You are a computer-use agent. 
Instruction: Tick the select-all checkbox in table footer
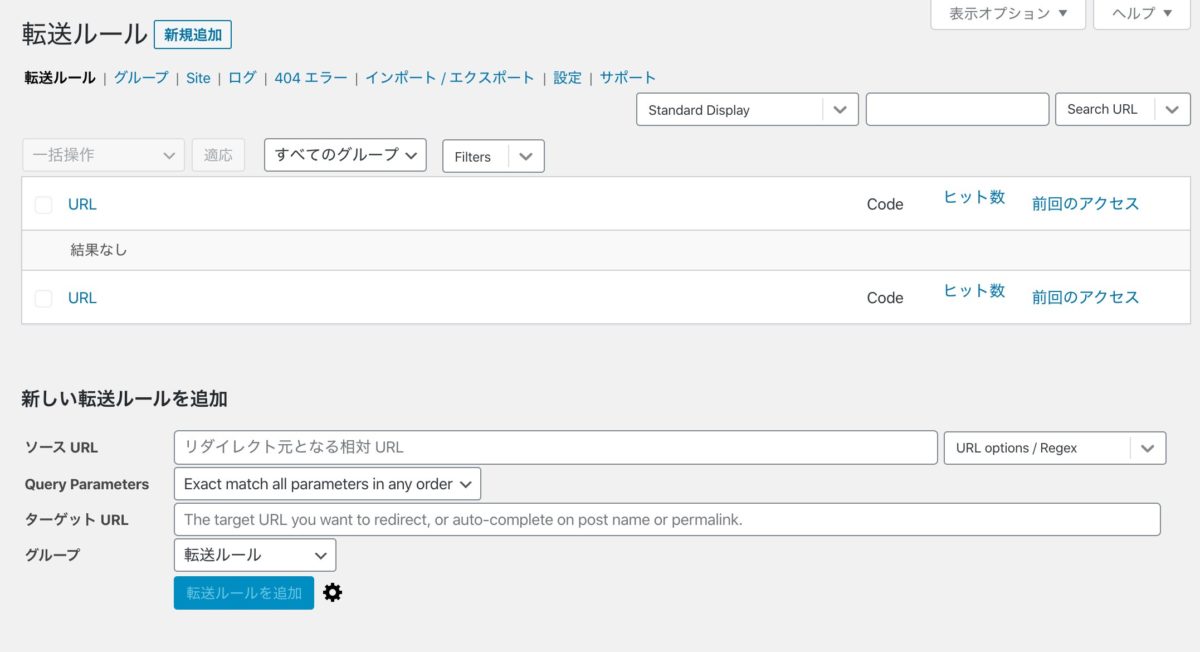(43, 298)
